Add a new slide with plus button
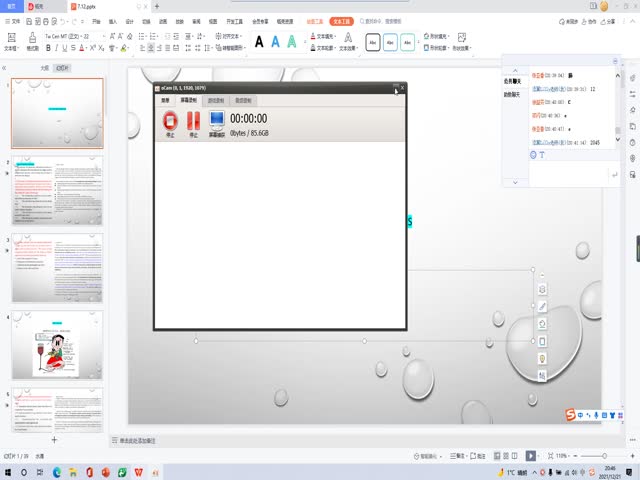 (54, 440)
